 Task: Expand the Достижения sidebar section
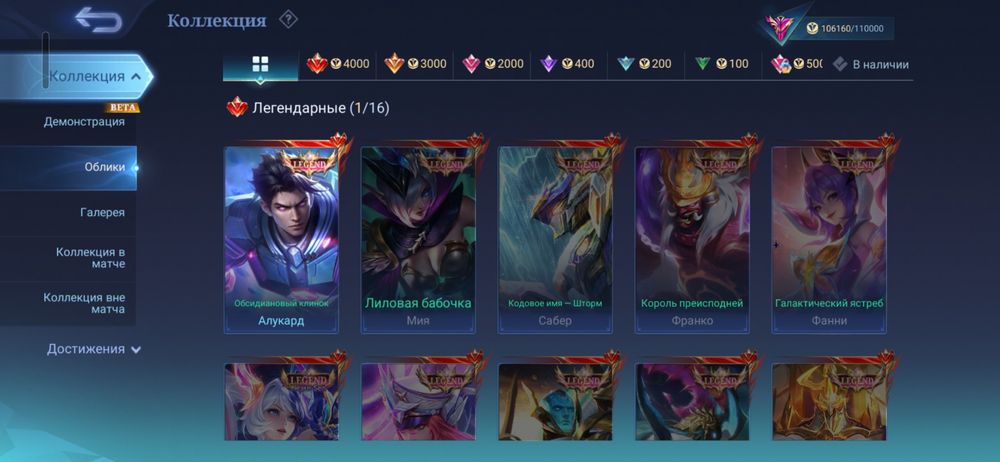[x=94, y=349]
